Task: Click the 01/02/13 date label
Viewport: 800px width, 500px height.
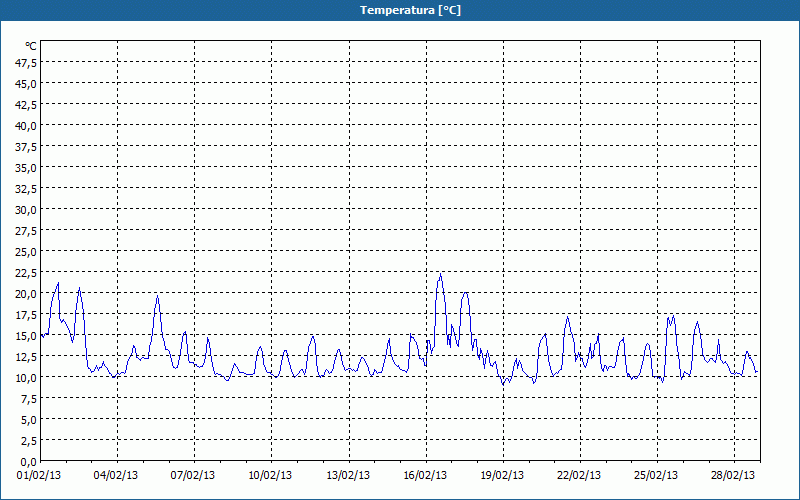Action: [39, 476]
